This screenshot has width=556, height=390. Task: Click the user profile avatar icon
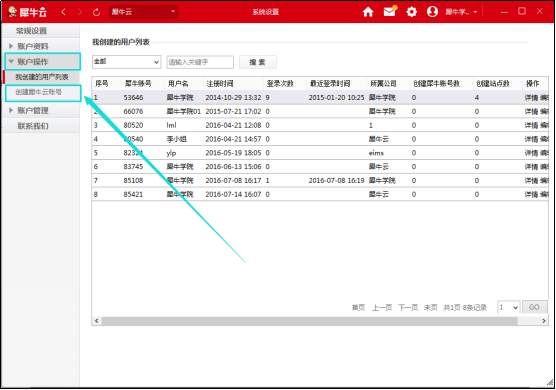(432, 12)
